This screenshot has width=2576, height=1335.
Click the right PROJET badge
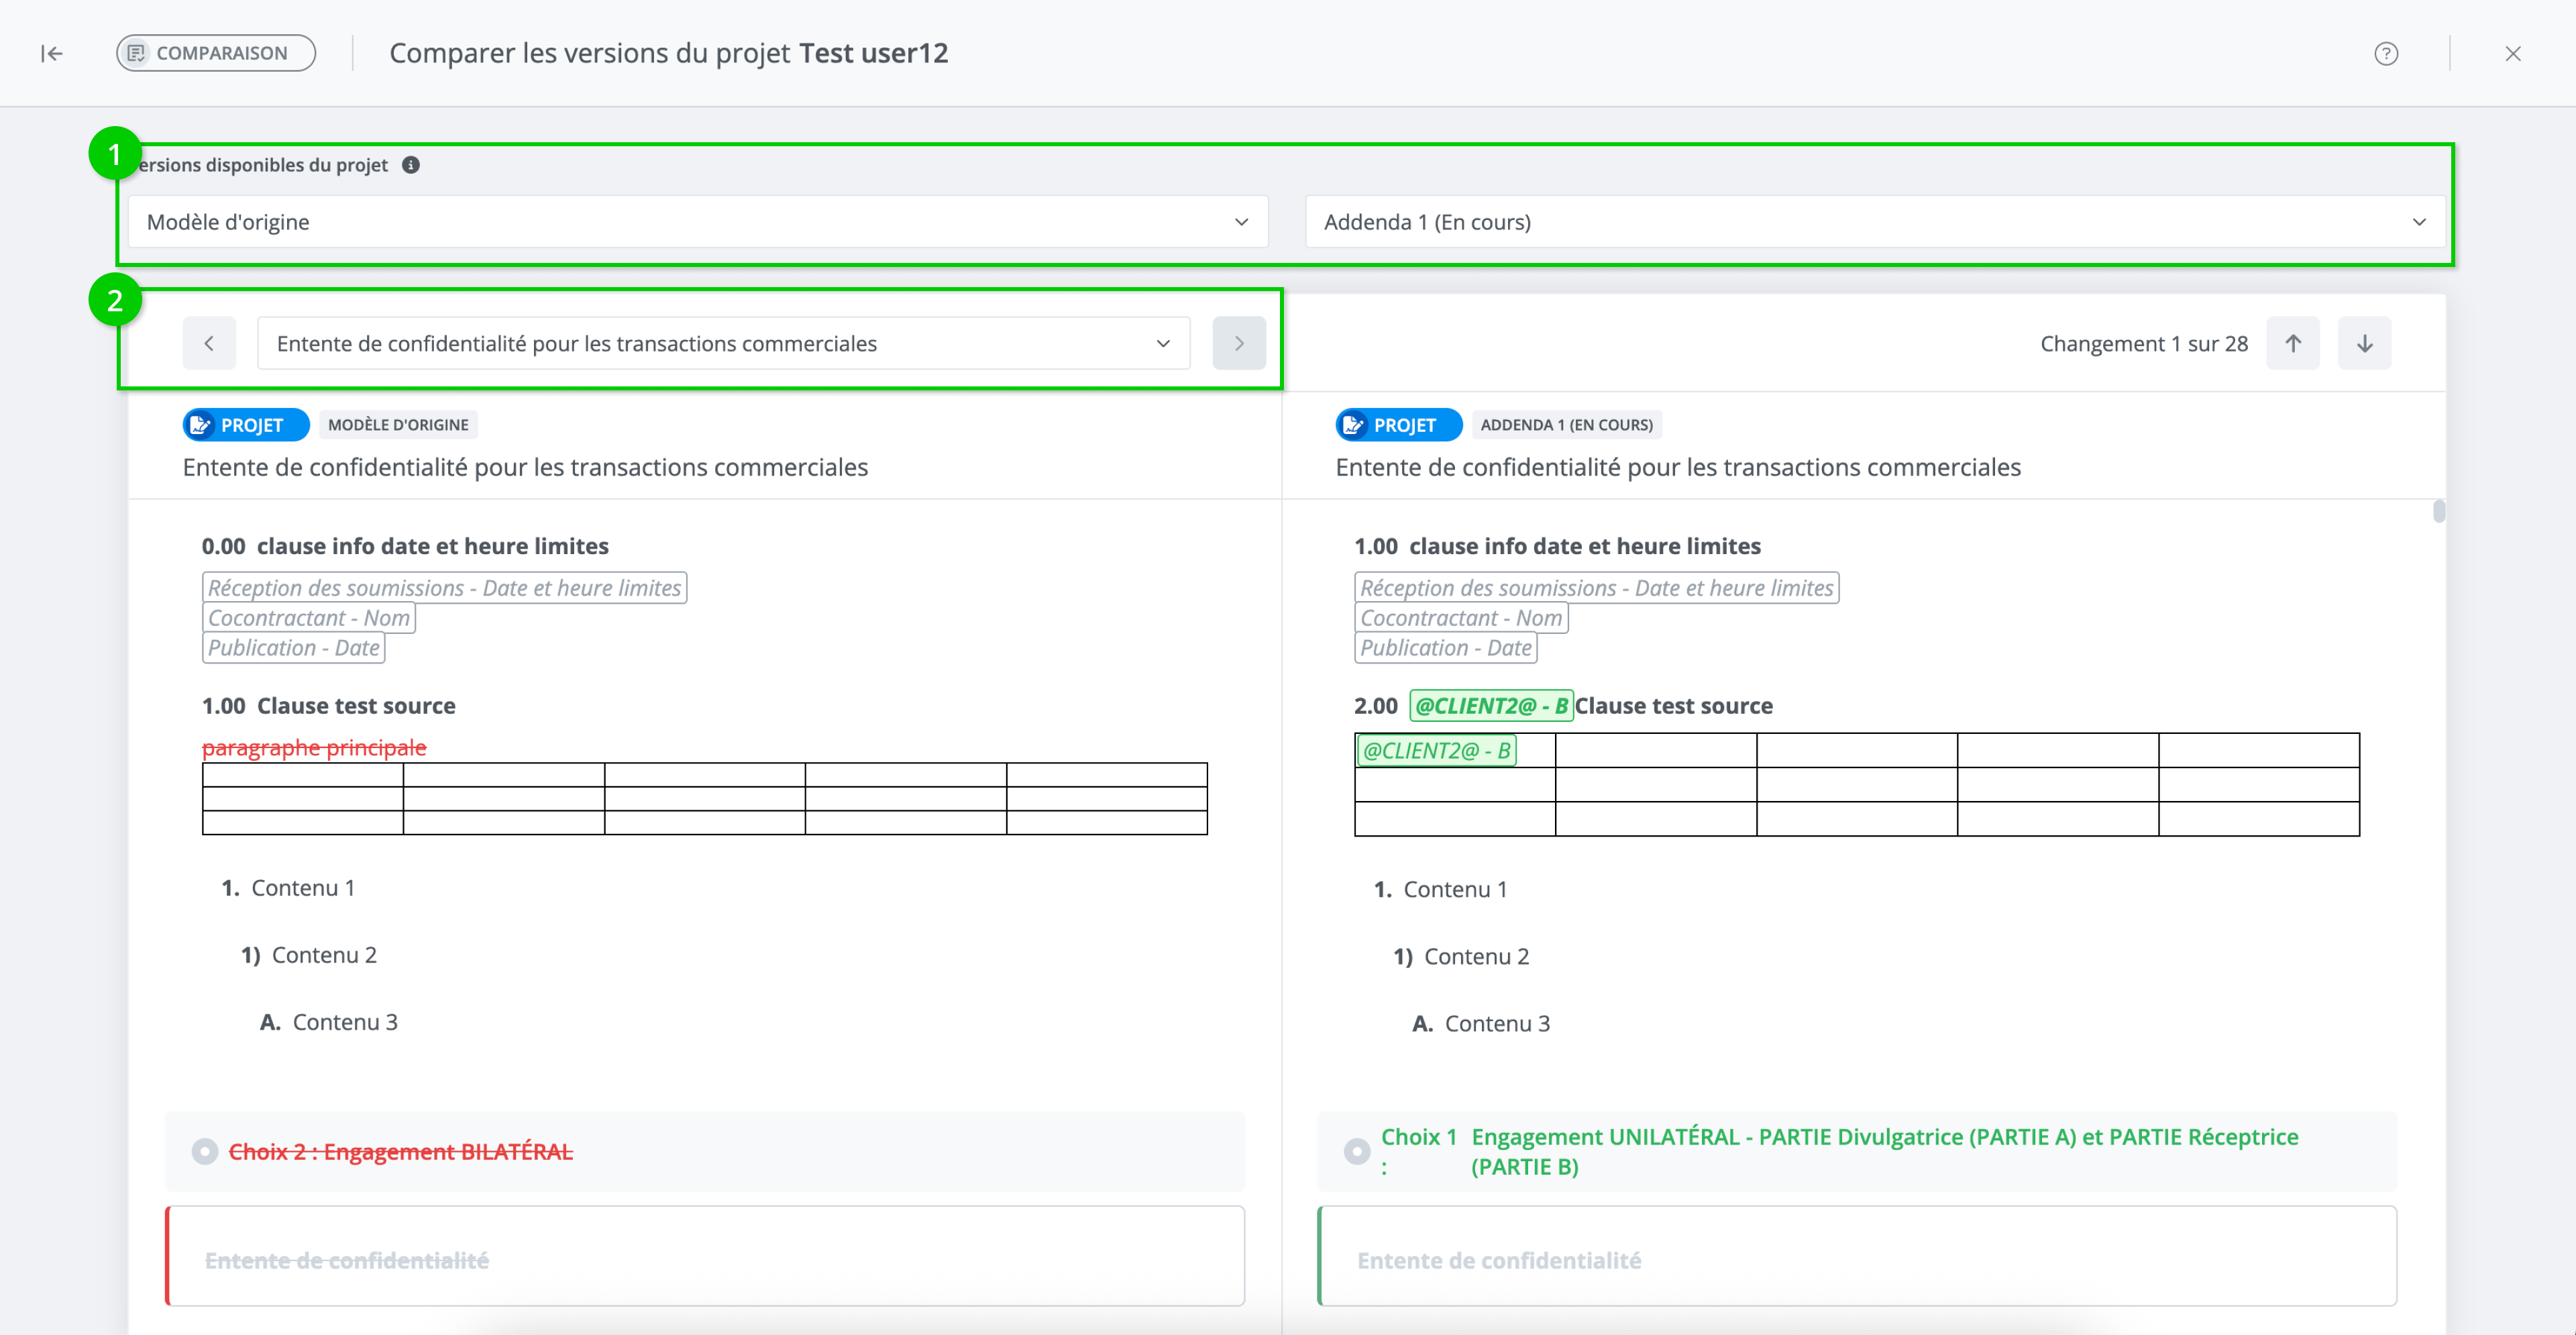[1398, 425]
